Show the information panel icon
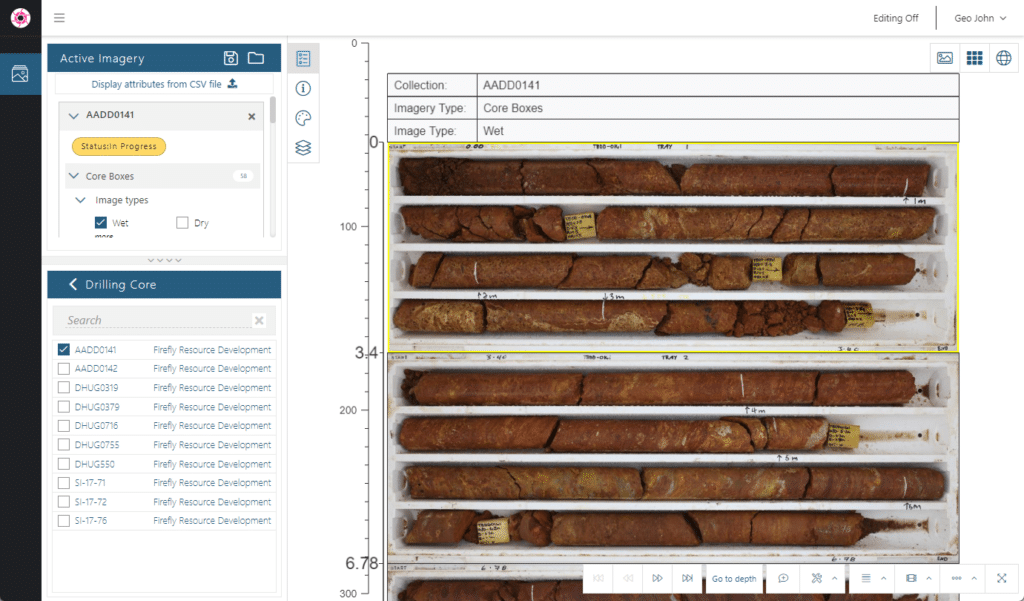Image resolution: width=1024 pixels, height=601 pixels. pos(303,88)
